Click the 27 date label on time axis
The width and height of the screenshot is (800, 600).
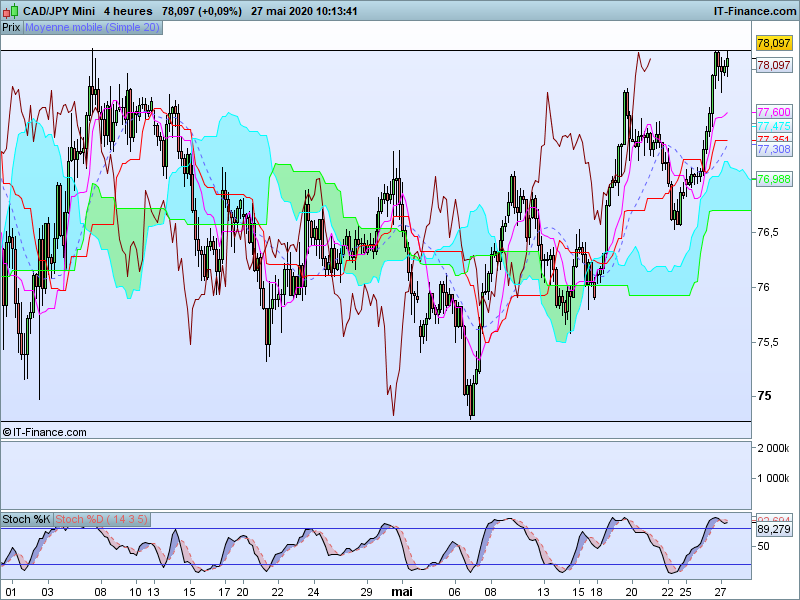(x=720, y=592)
